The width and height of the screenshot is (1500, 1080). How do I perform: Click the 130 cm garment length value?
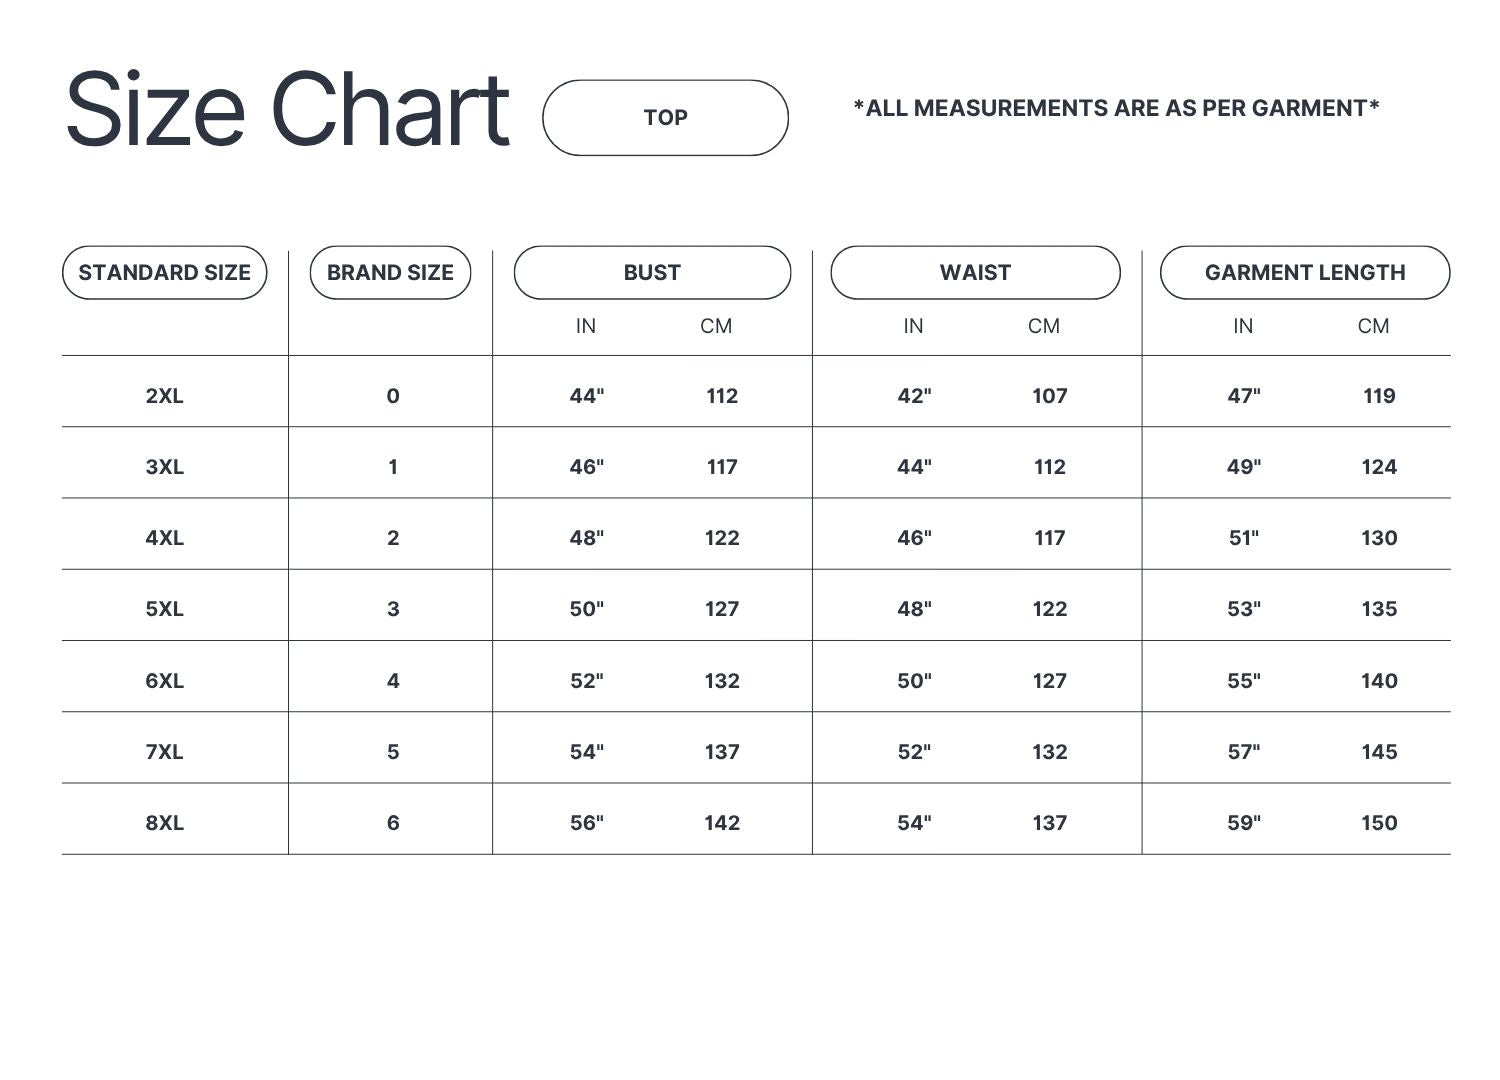1379,538
